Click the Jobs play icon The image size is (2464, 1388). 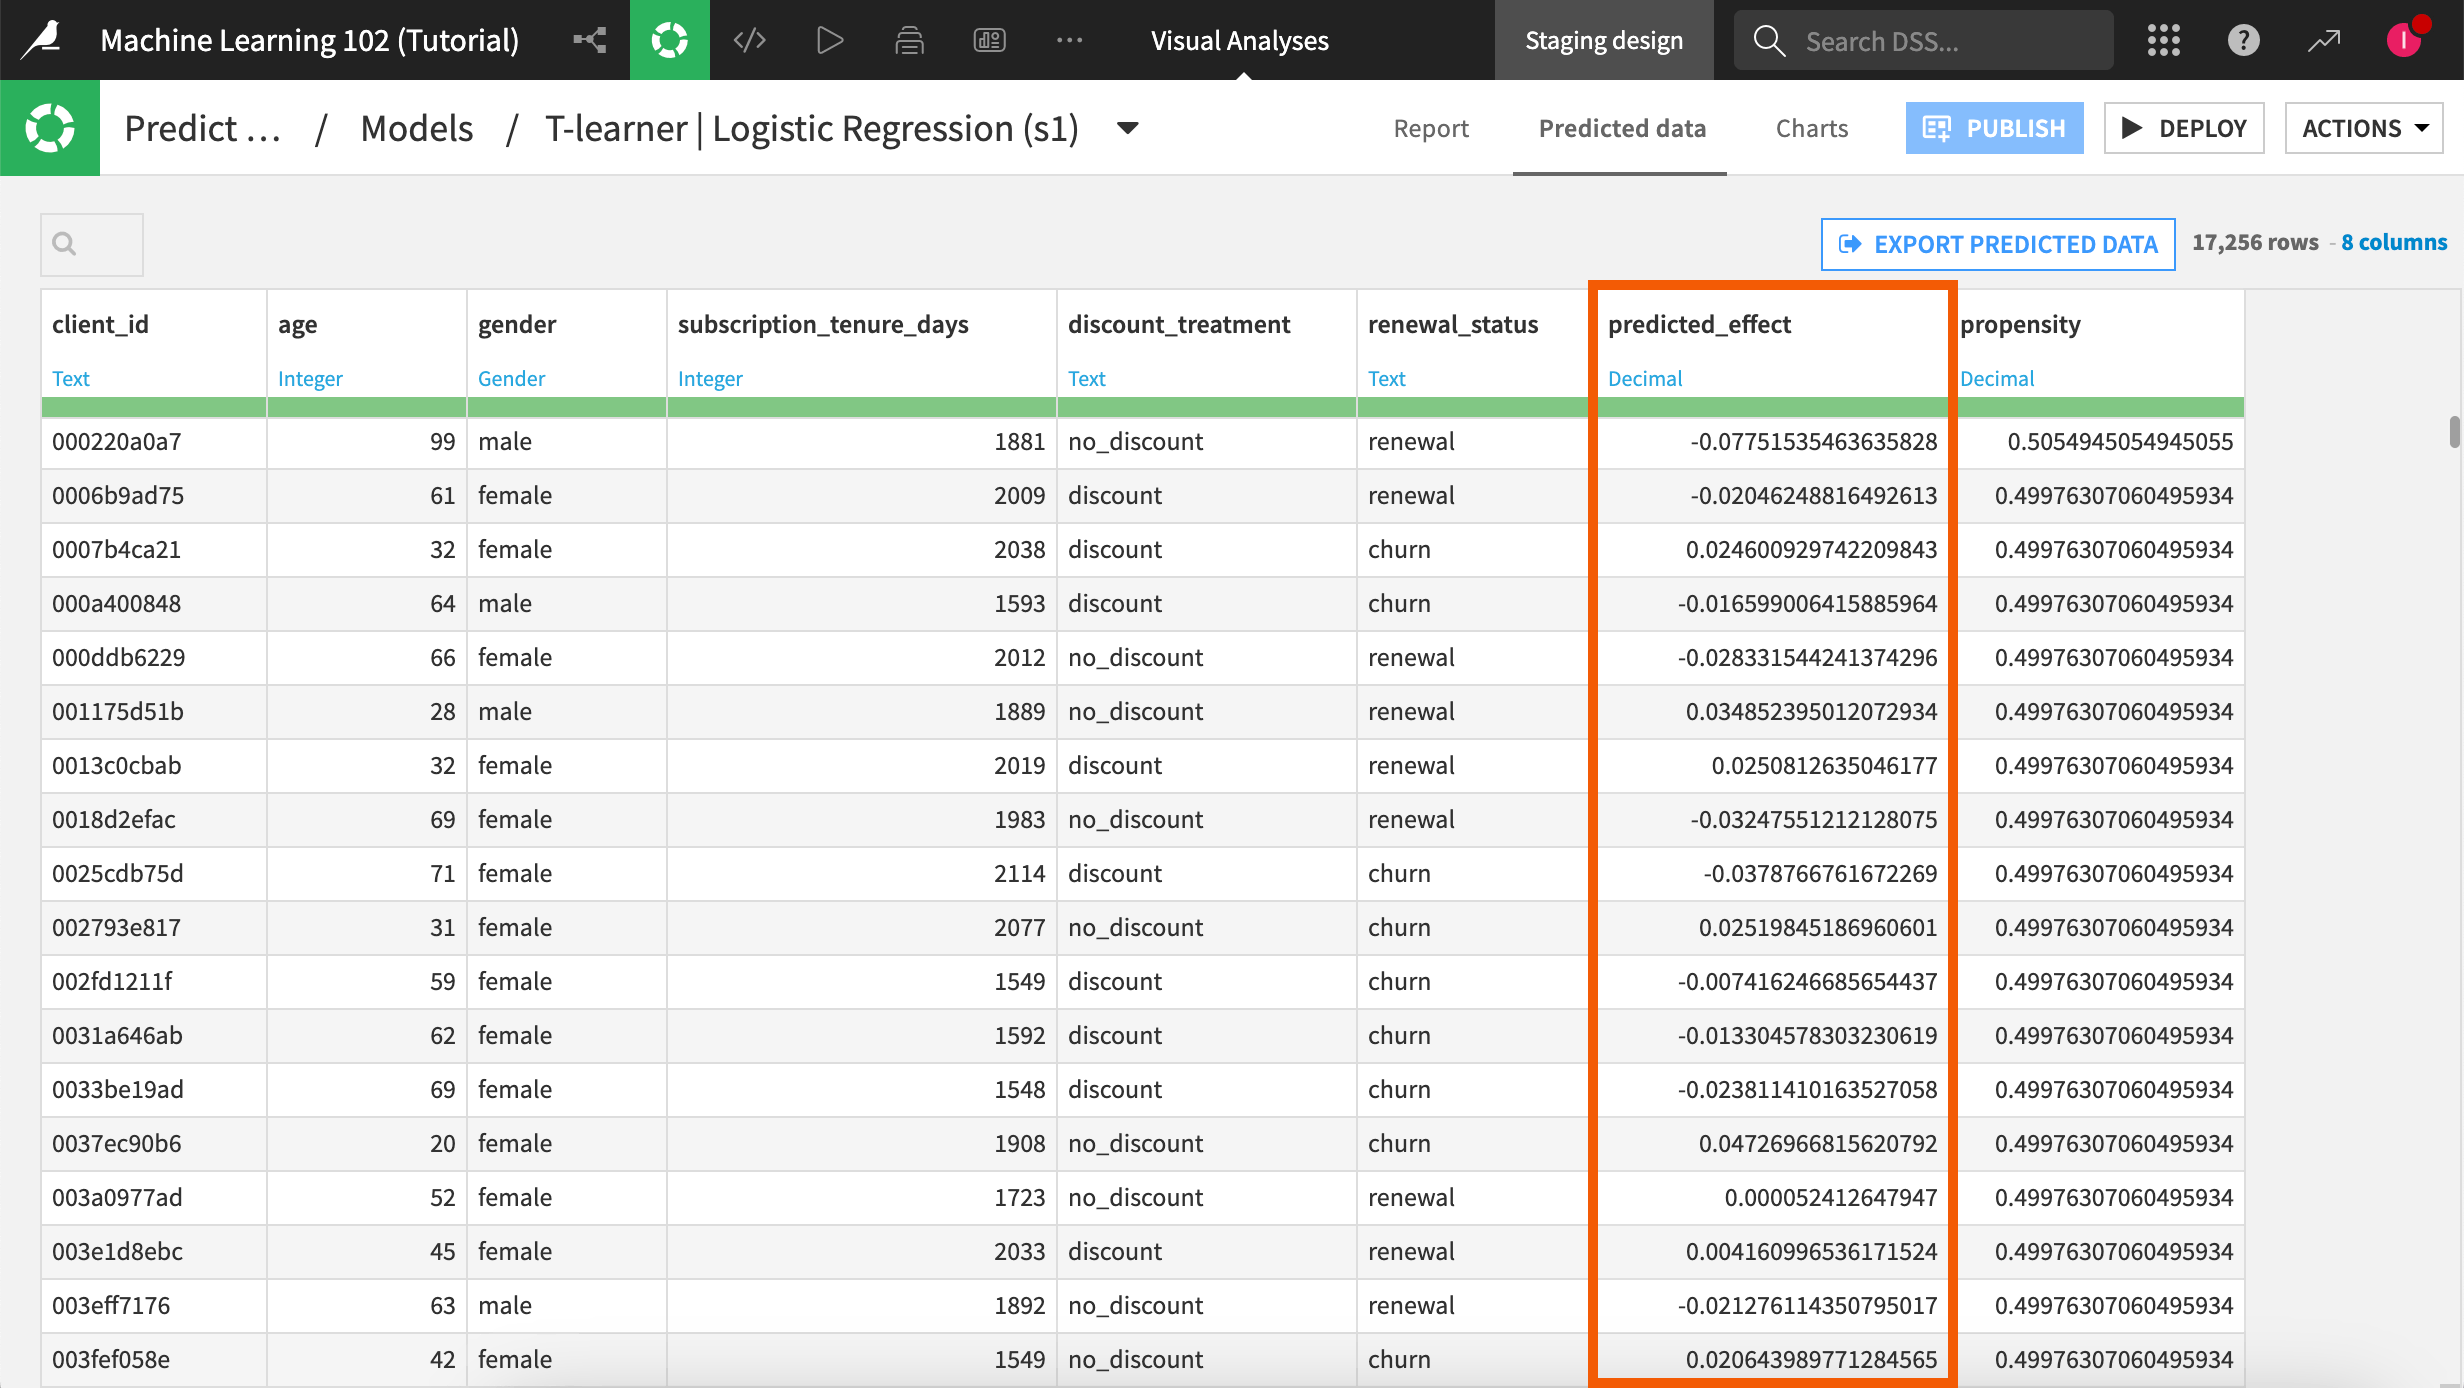point(829,40)
